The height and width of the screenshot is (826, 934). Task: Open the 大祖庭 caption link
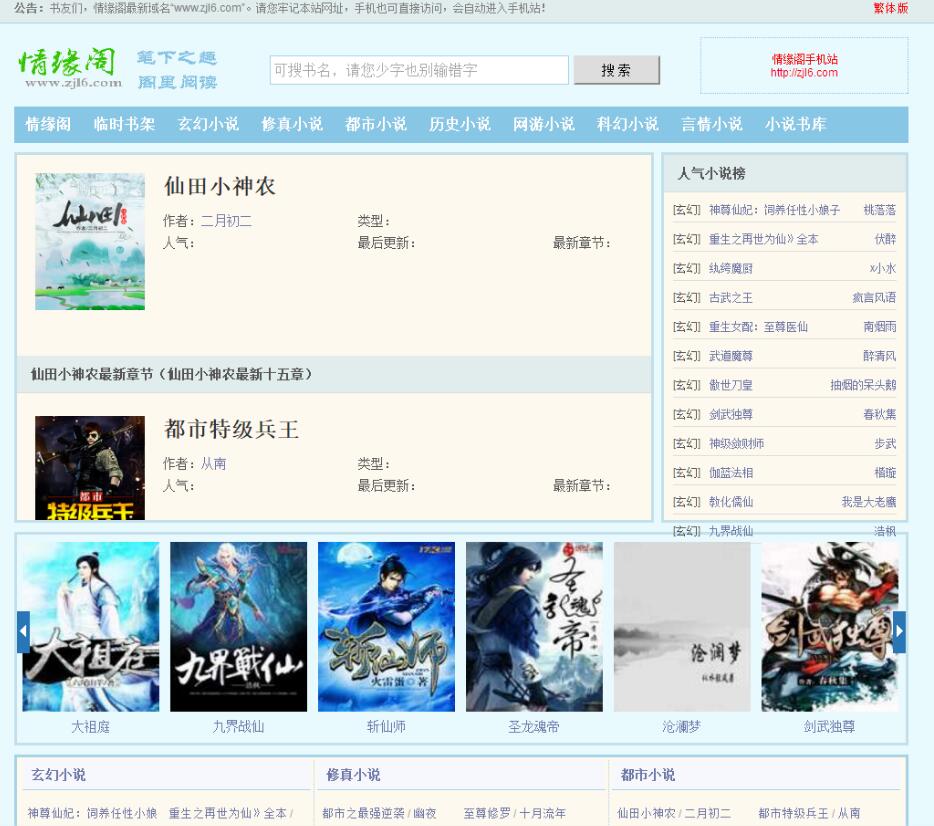point(91,727)
